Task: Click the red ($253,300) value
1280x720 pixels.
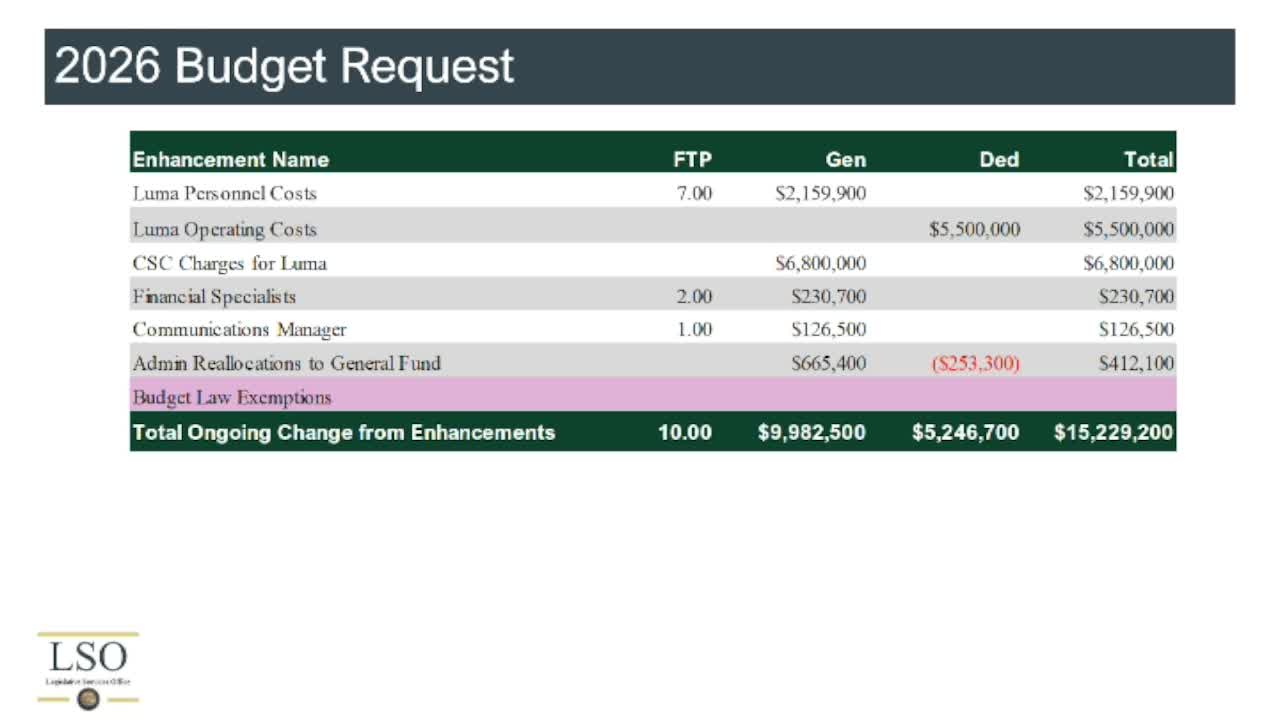Action: (975, 364)
